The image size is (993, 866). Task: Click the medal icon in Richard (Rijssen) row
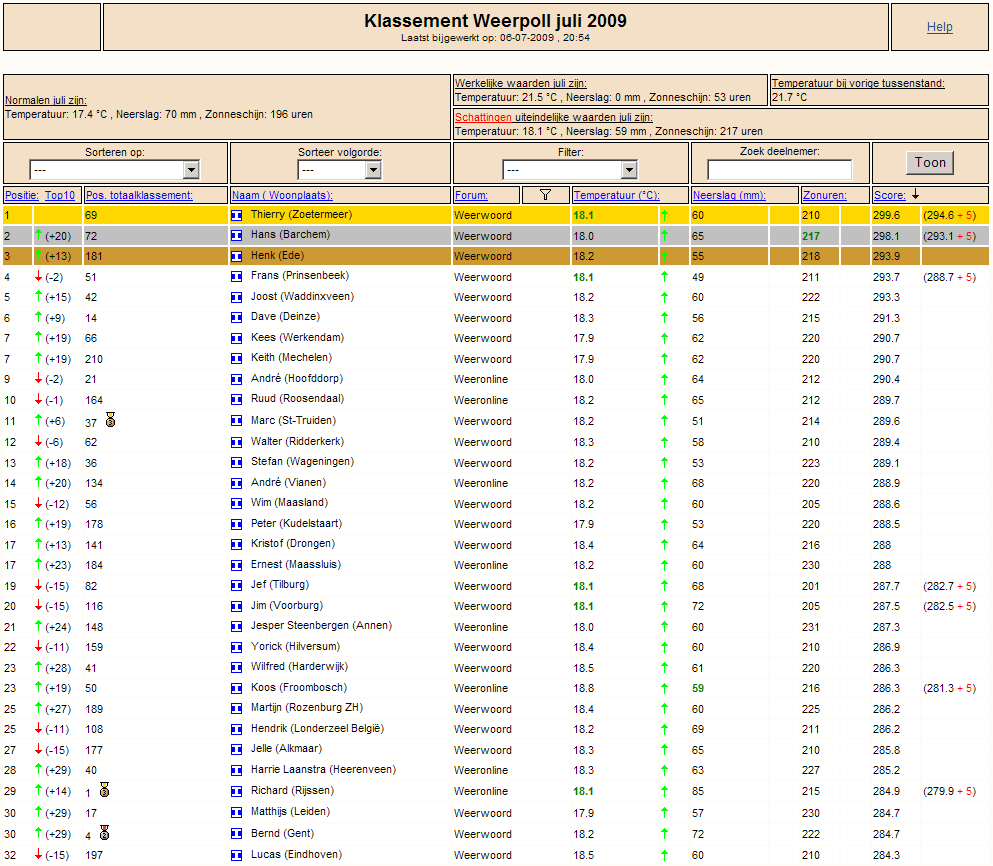pyautogui.click(x=104, y=790)
